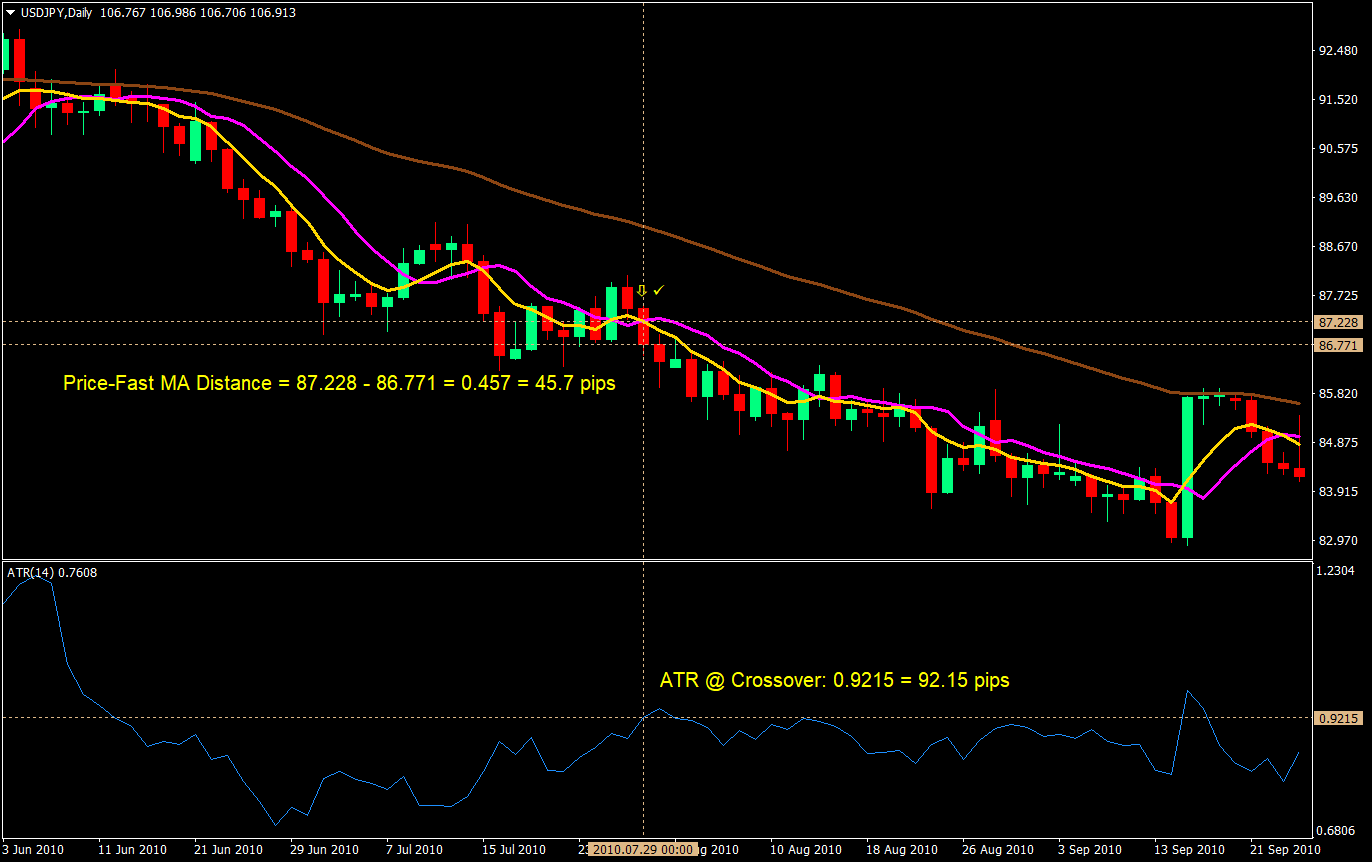Click the 3 Jun 2010 axis label
This screenshot has height=862, width=1372.
click(32, 848)
